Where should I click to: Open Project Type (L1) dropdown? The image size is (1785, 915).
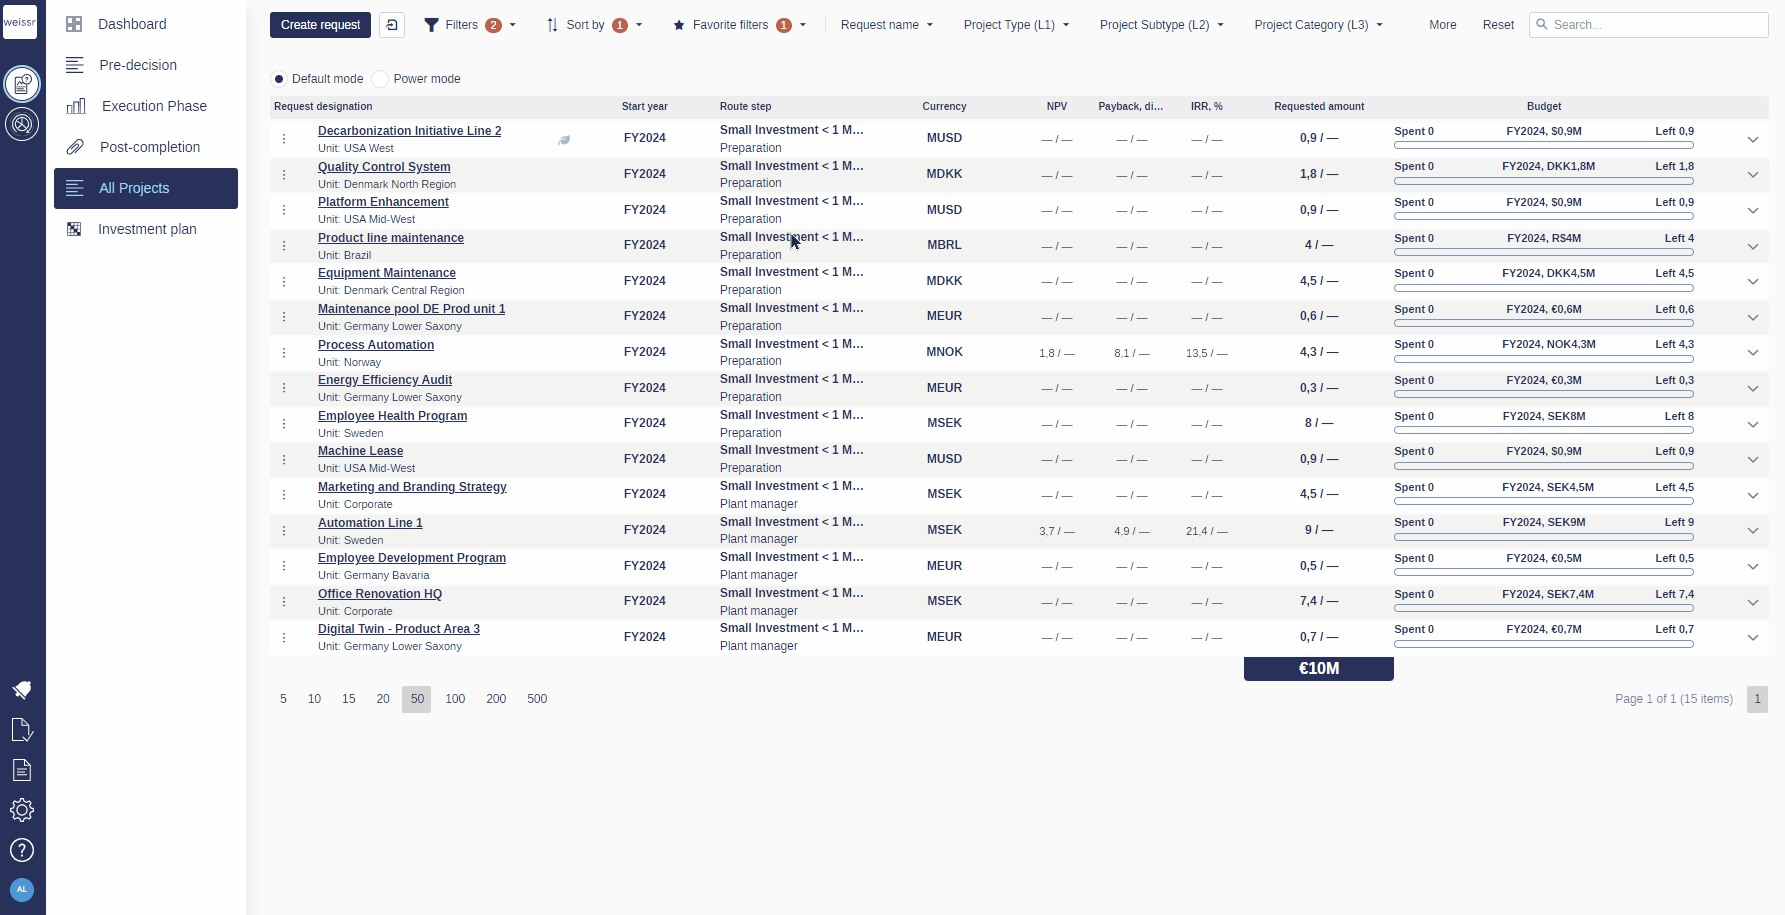point(1016,25)
